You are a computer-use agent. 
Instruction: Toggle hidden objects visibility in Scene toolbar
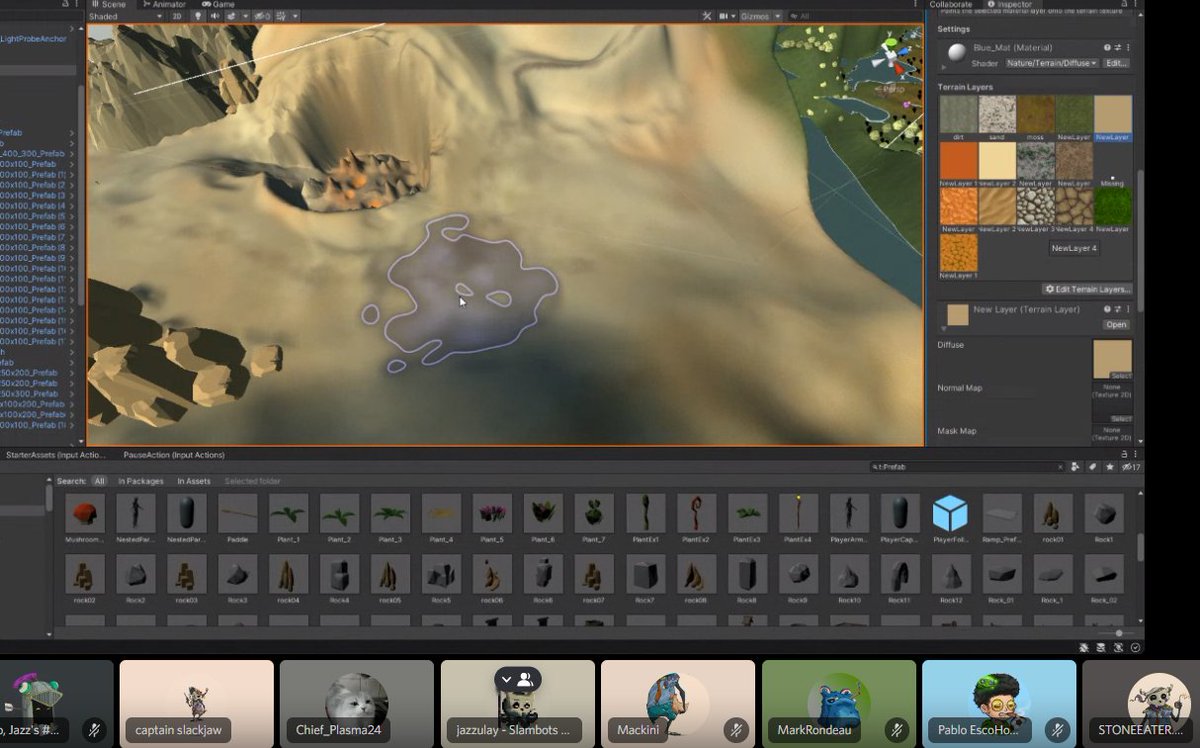coord(263,16)
